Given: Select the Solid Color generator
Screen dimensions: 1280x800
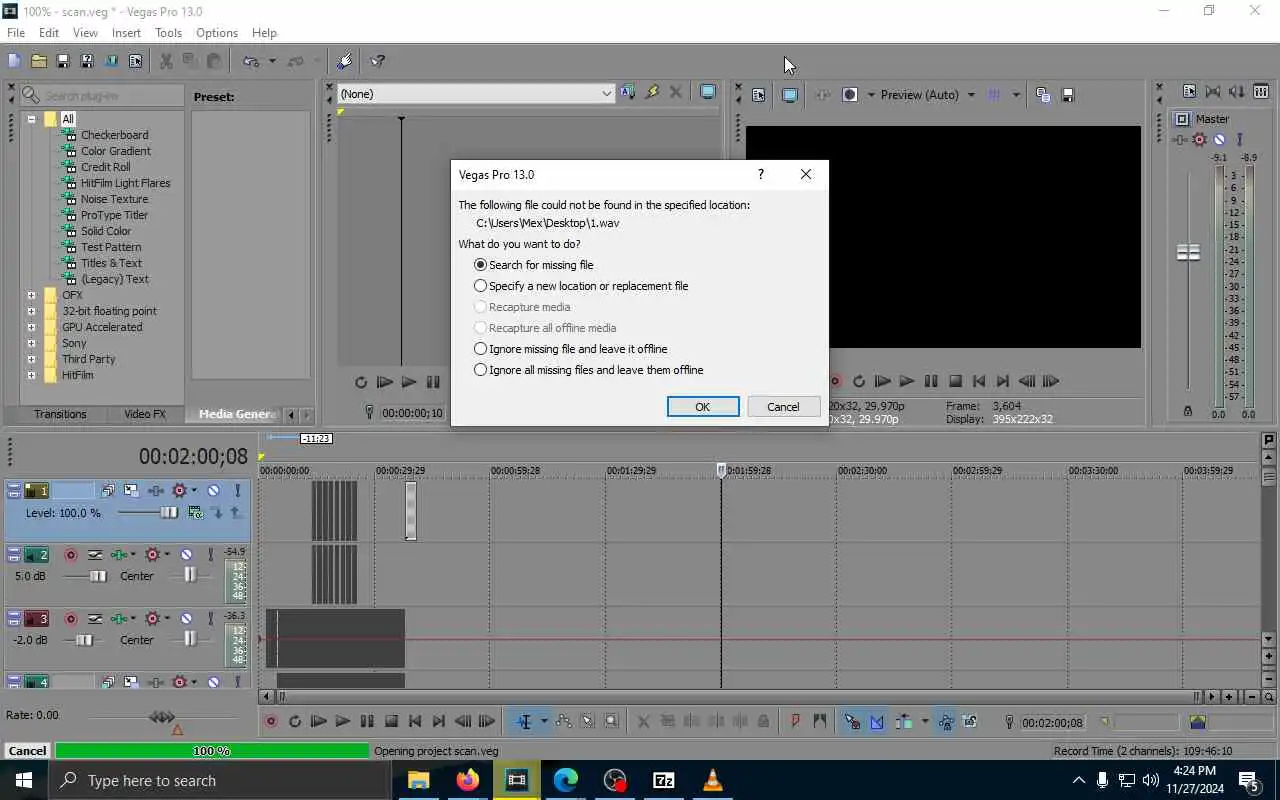Looking at the screenshot, I should [x=106, y=231].
